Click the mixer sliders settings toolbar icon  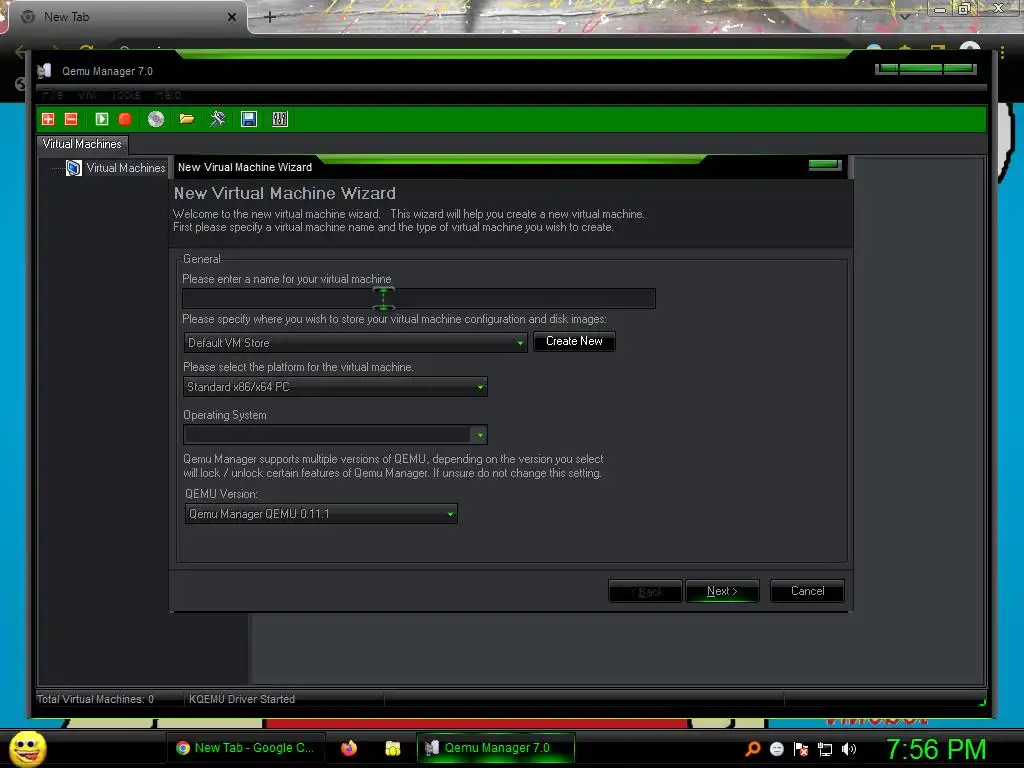(x=280, y=119)
